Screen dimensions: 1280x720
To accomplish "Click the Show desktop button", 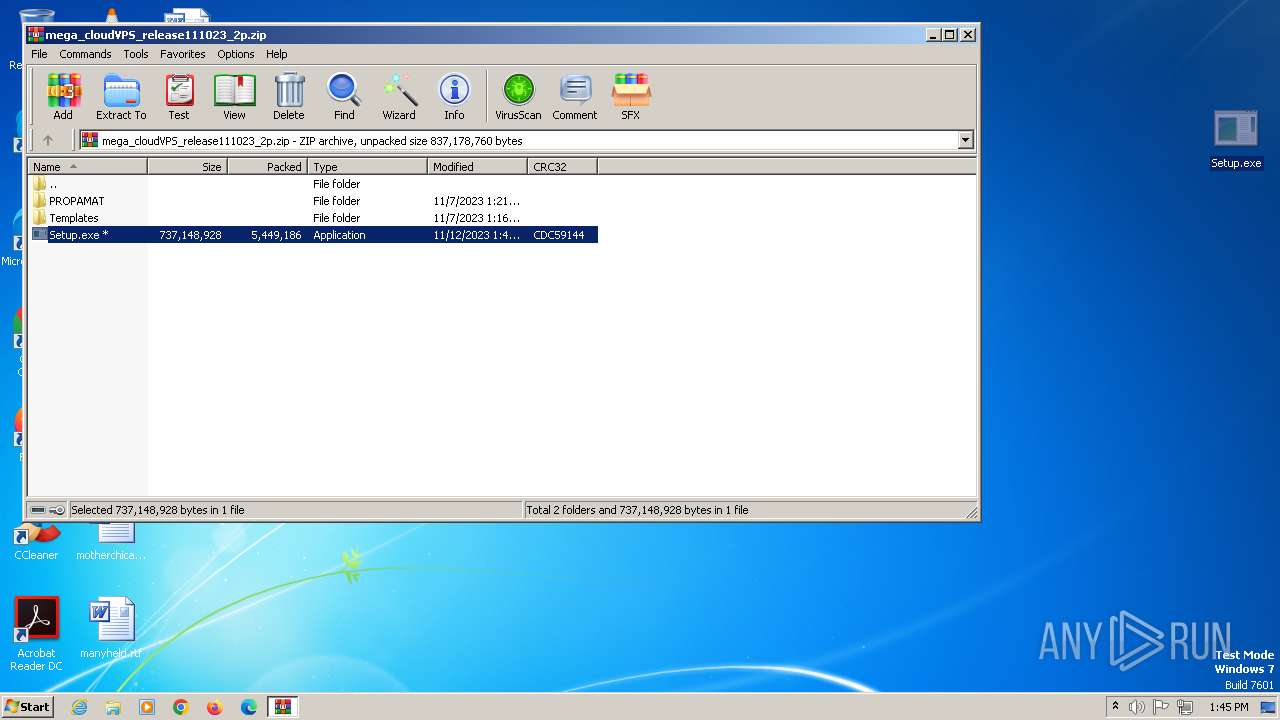I will [x=1269, y=707].
